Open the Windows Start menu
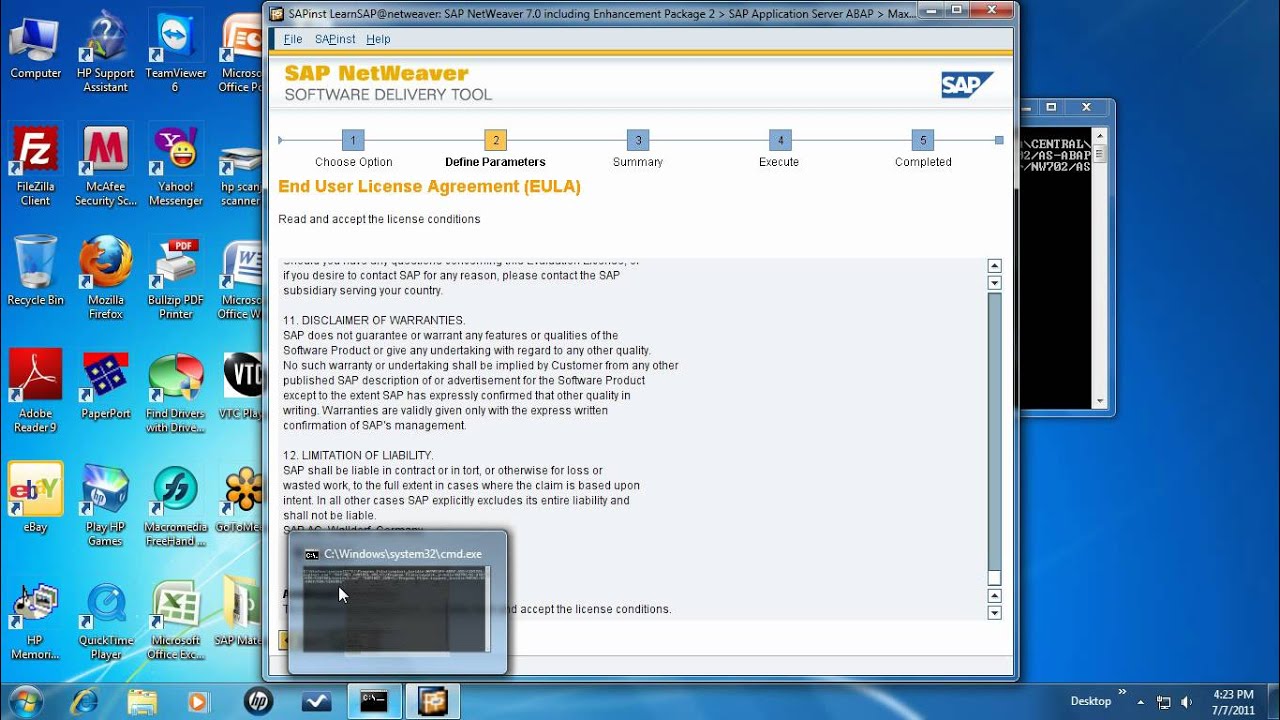The image size is (1280, 720). (27, 700)
